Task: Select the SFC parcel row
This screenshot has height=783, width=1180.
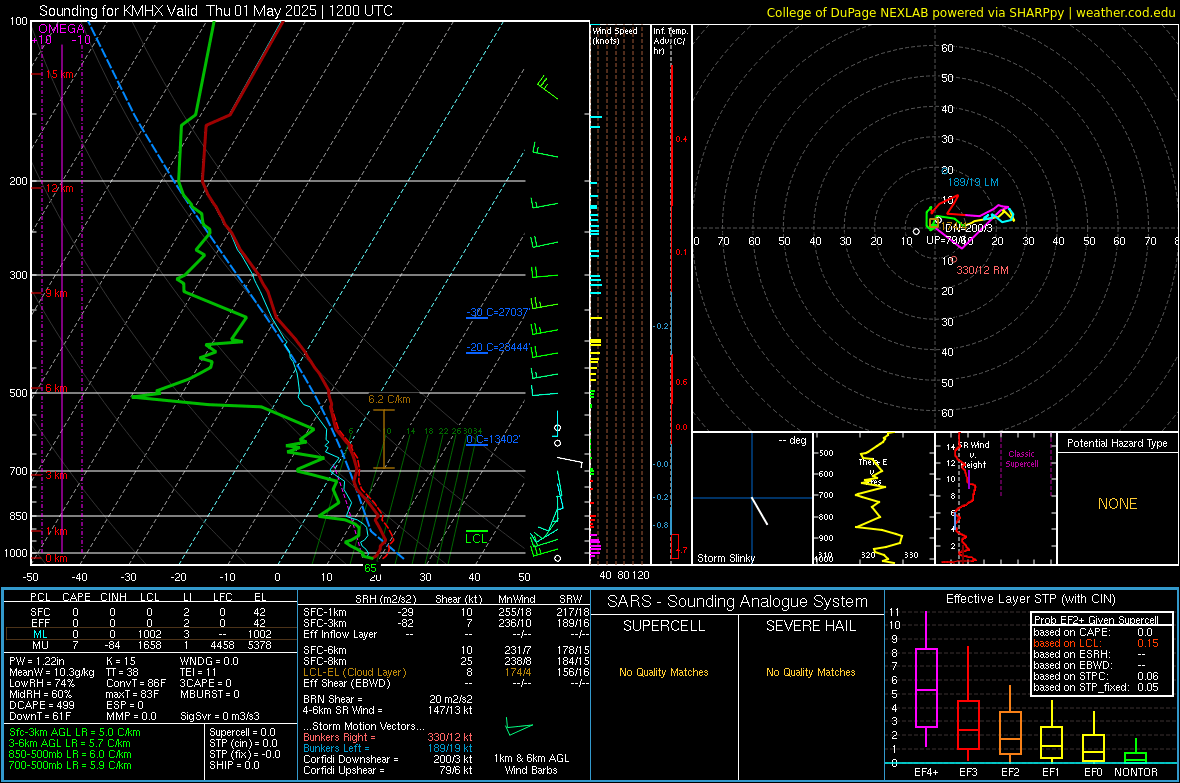Action: point(150,612)
